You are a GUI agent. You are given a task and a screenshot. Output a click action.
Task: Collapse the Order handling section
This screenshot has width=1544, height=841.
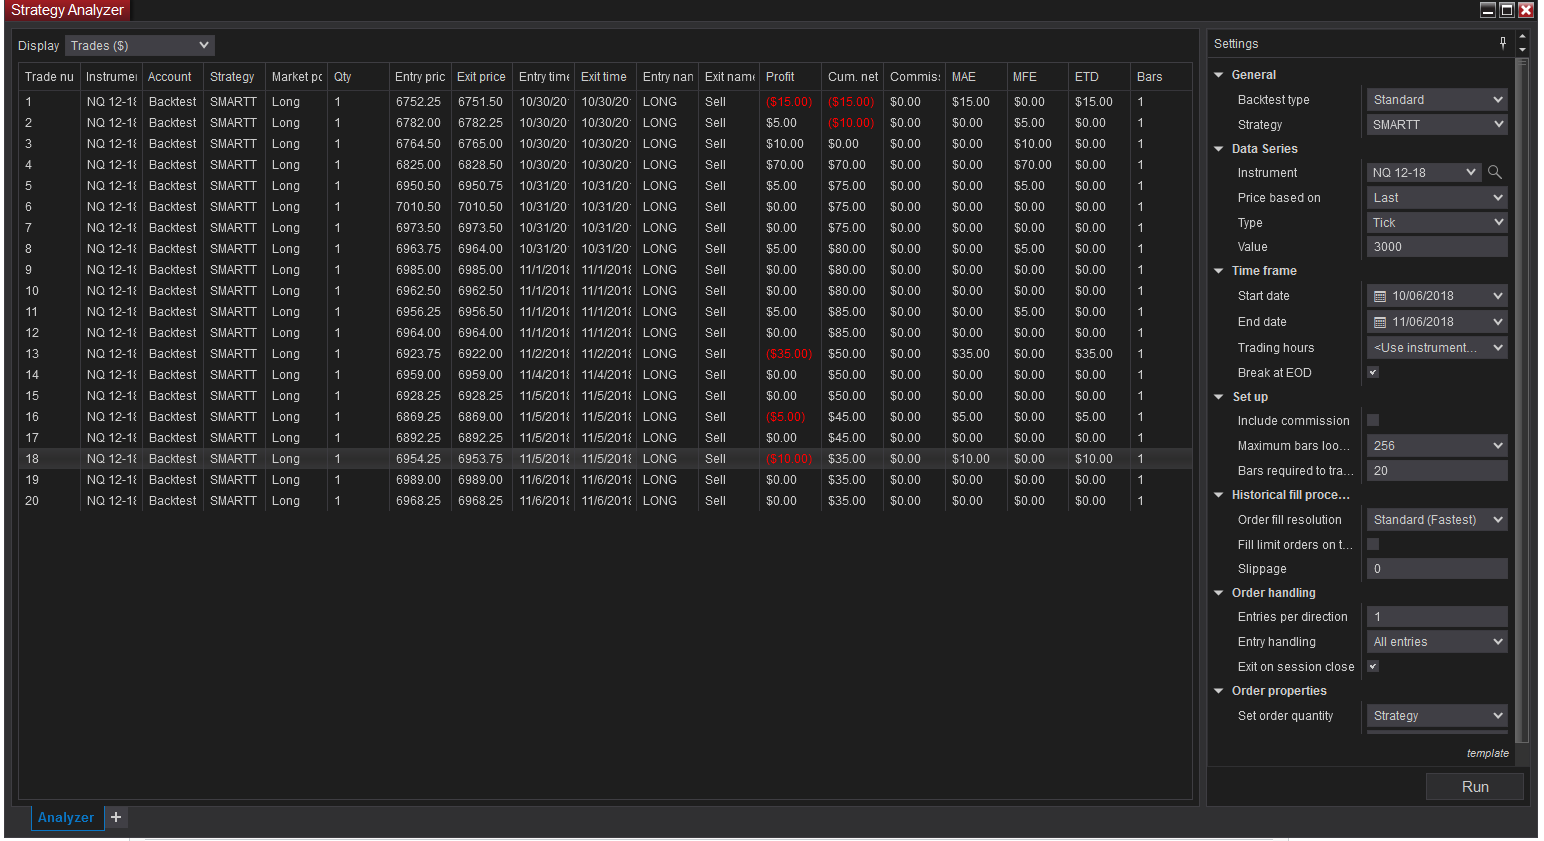pos(1219,593)
